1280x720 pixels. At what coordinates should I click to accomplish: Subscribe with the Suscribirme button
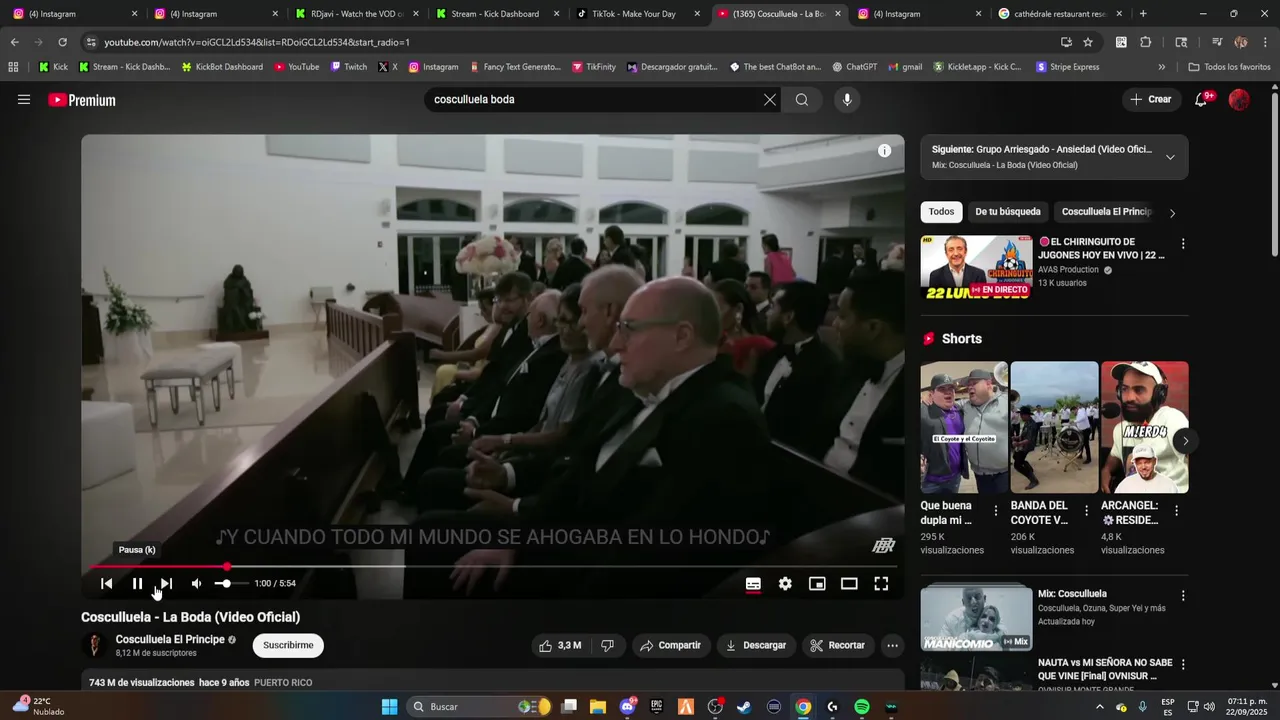point(288,646)
